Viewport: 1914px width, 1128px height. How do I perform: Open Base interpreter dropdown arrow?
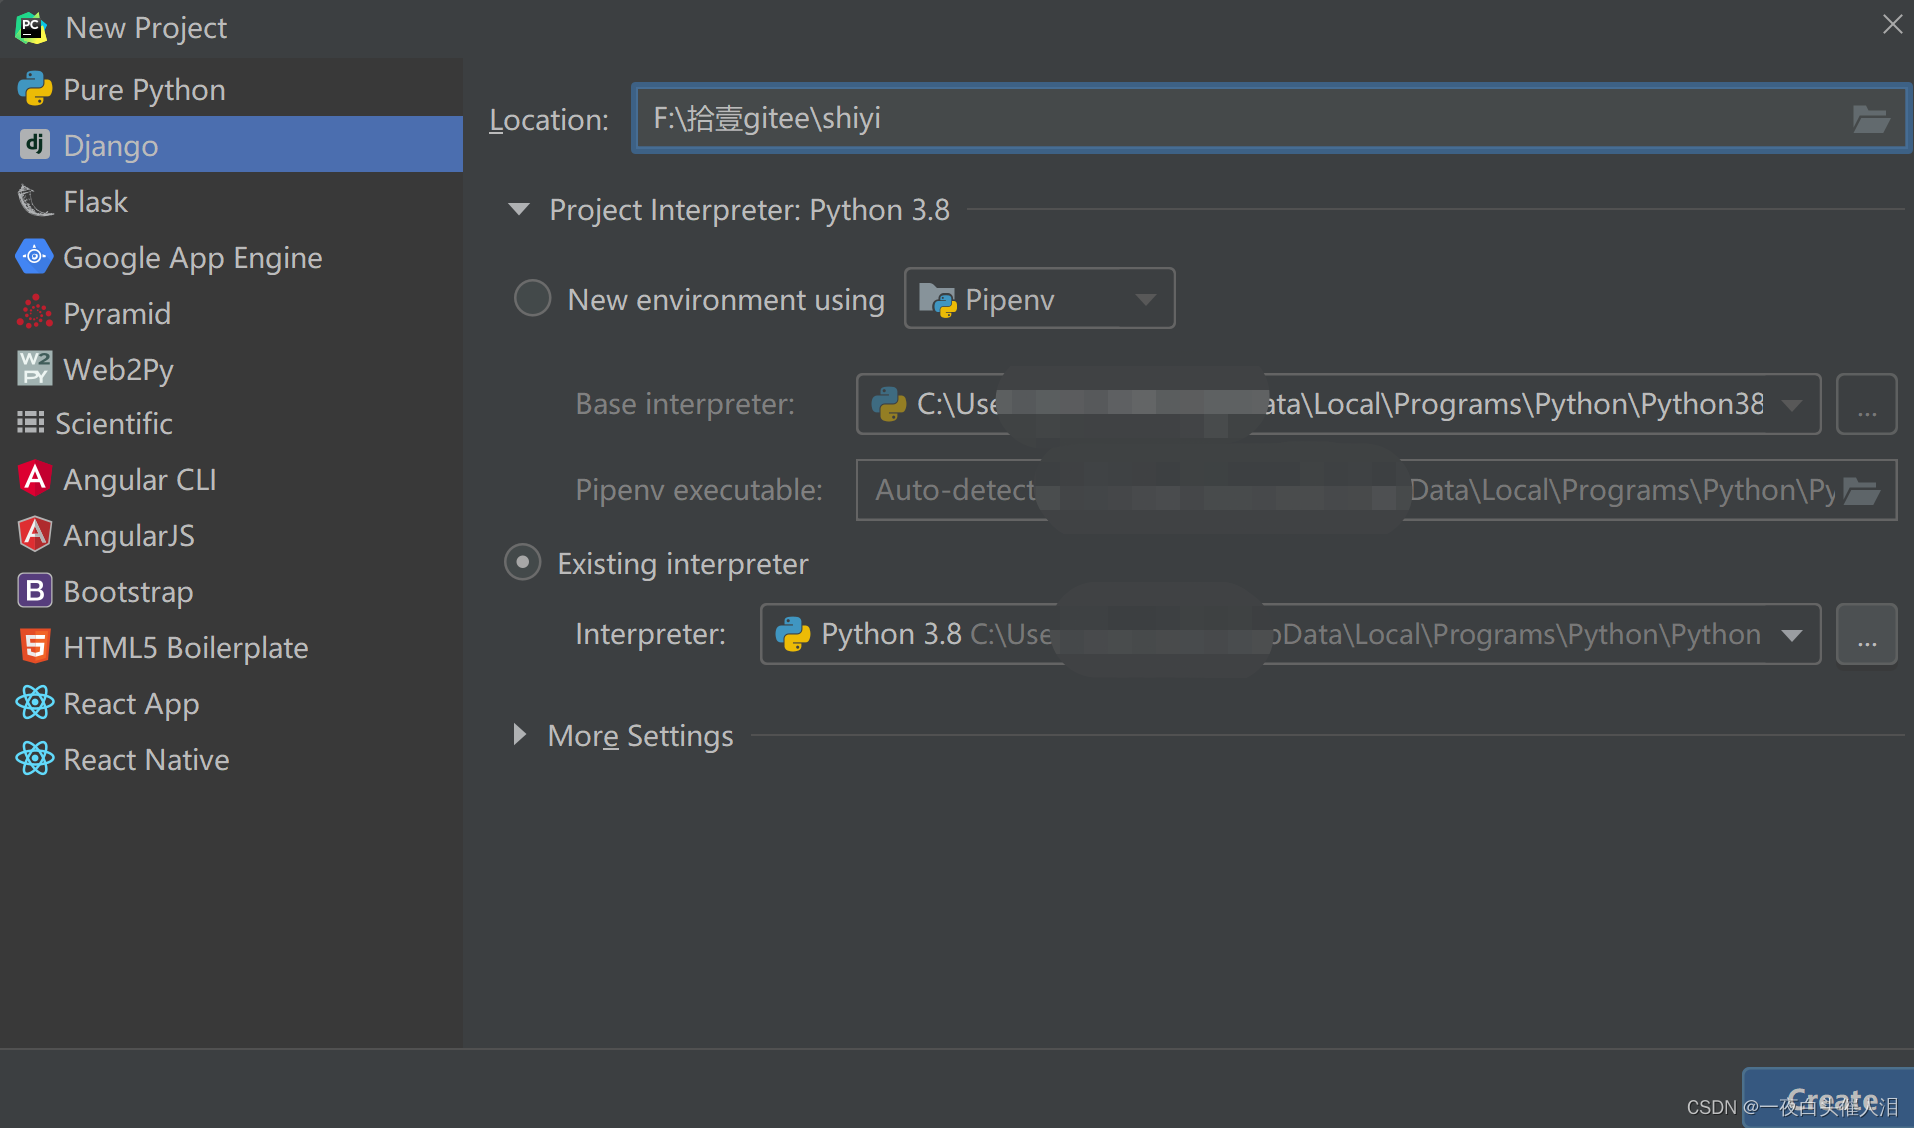click(1792, 405)
